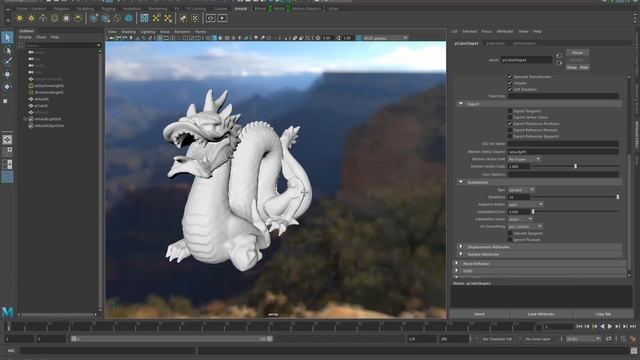Adjust Adaptive Error slider
The image size is (640, 360).
point(533,211)
